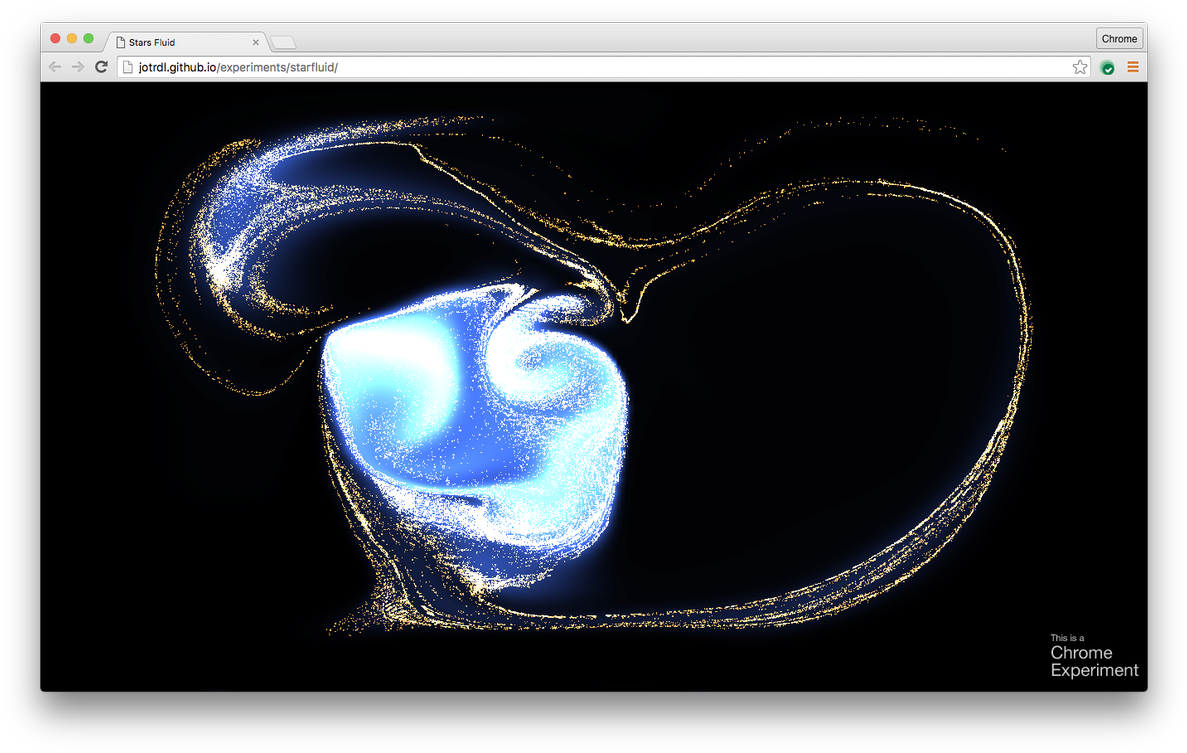Reload the Stars Fluid page
Screen dimensions: 1187x753
(101, 67)
